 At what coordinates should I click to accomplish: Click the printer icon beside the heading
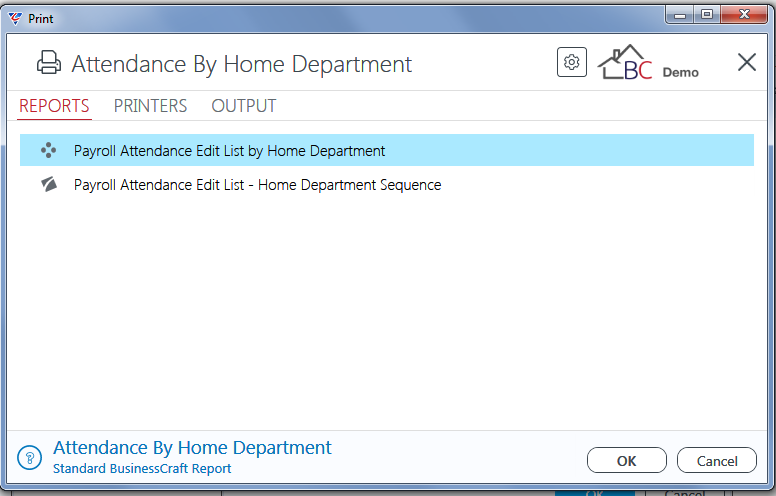click(x=49, y=63)
